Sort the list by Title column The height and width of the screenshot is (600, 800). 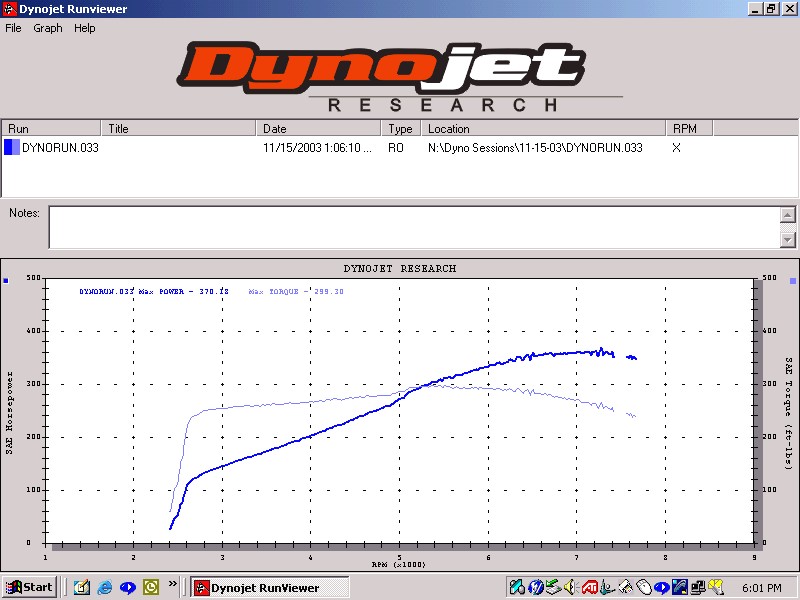[179, 129]
